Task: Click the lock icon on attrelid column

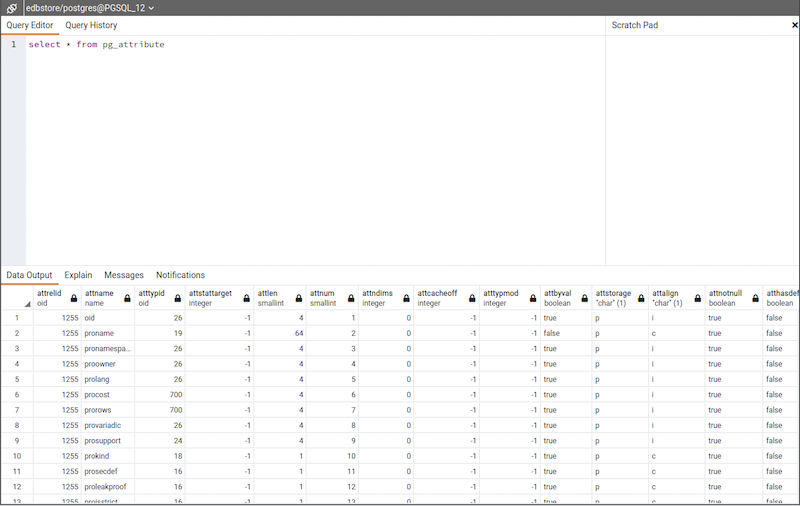Action: [74, 298]
